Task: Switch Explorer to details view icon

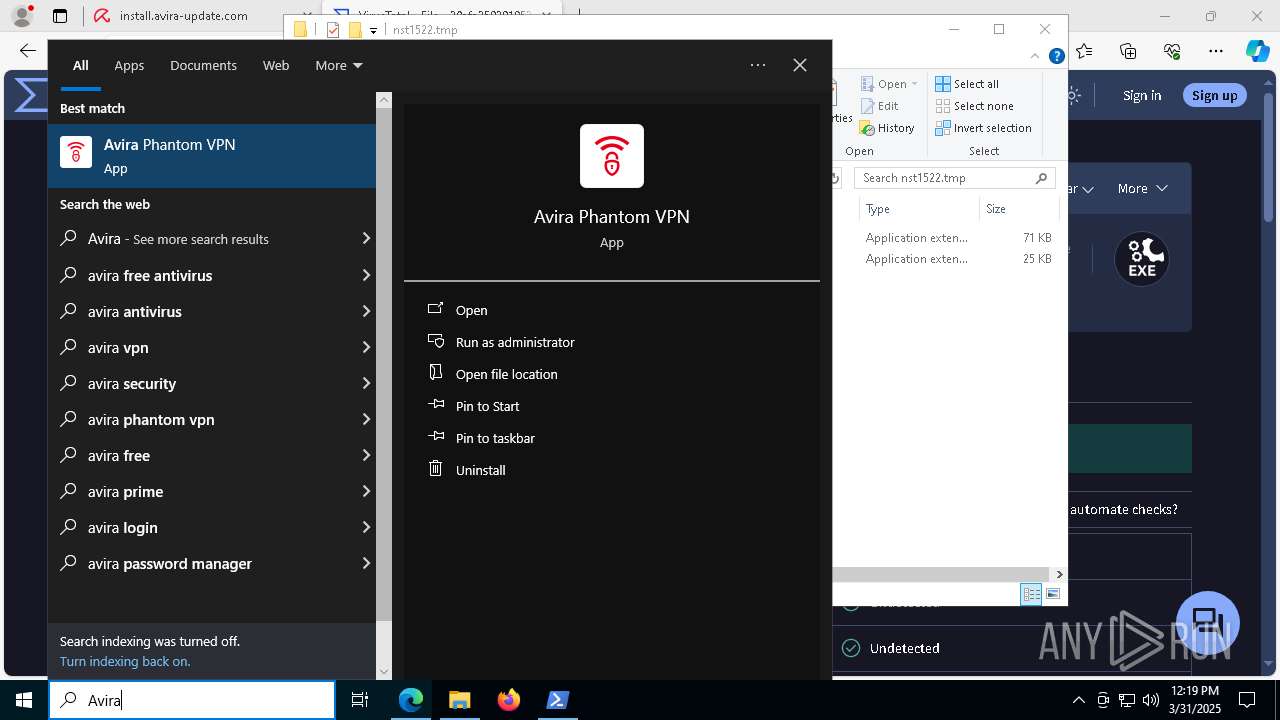Action: click(1031, 594)
